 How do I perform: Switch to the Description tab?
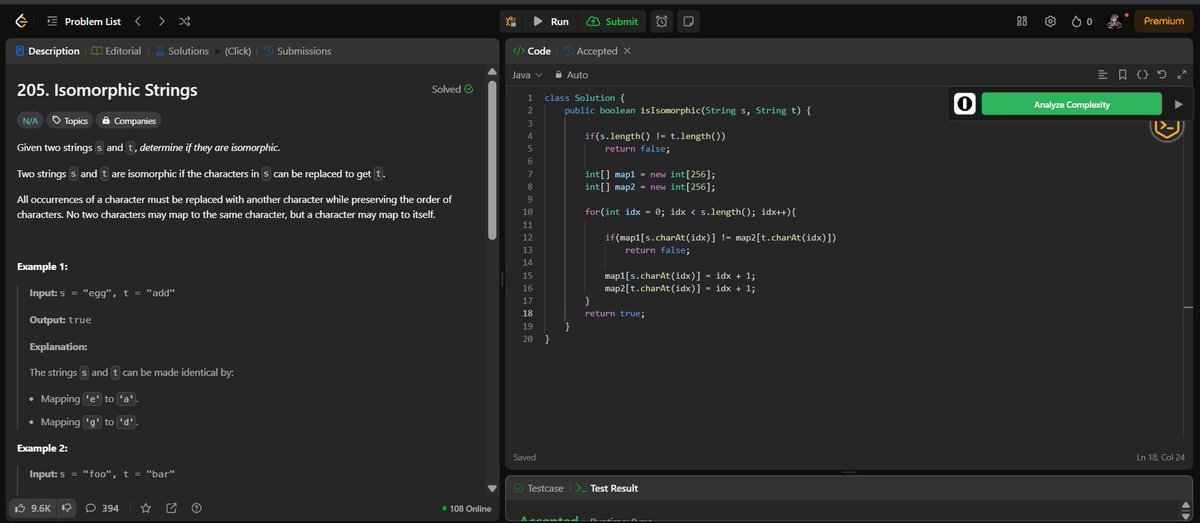click(48, 51)
